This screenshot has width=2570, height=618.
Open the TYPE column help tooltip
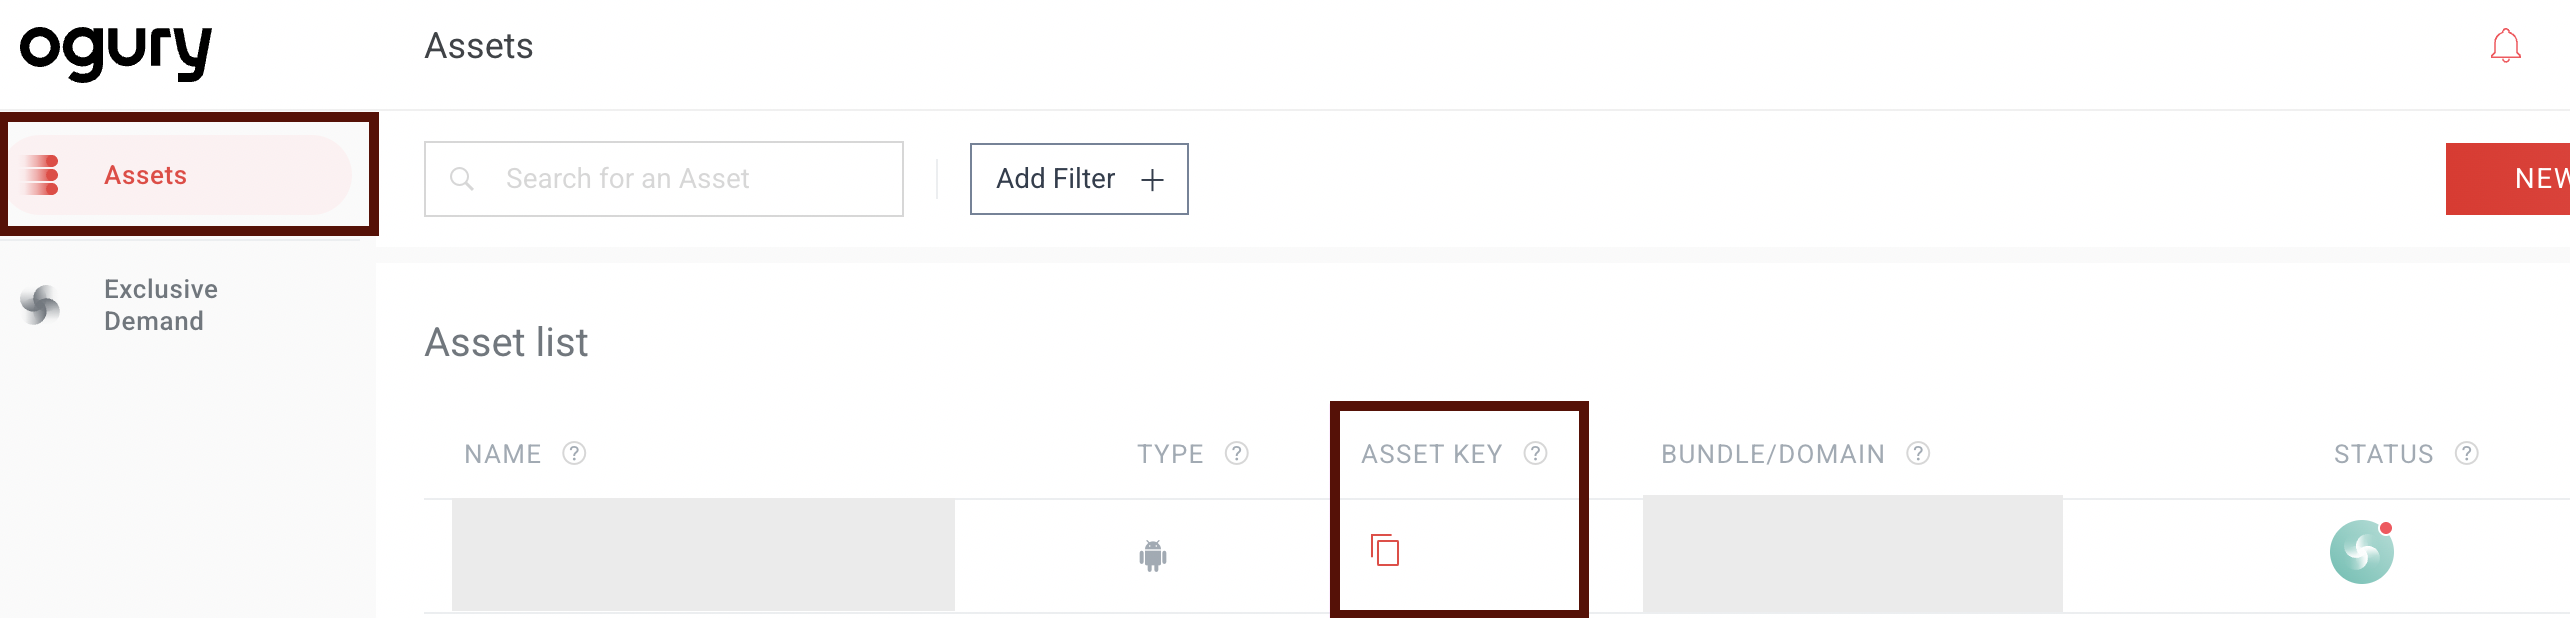pos(1237,453)
